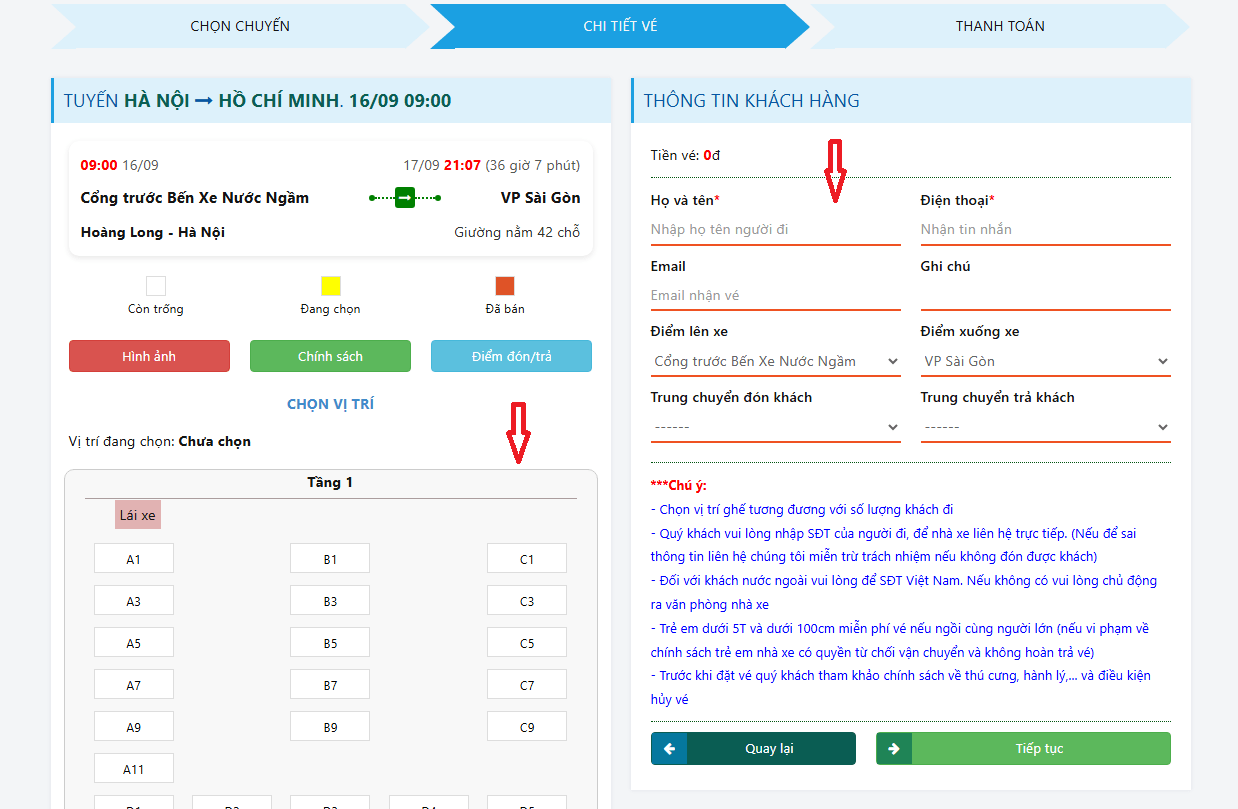This screenshot has width=1238, height=809.
Task: Click the Họ và tên input field
Action: (x=775, y=229)
